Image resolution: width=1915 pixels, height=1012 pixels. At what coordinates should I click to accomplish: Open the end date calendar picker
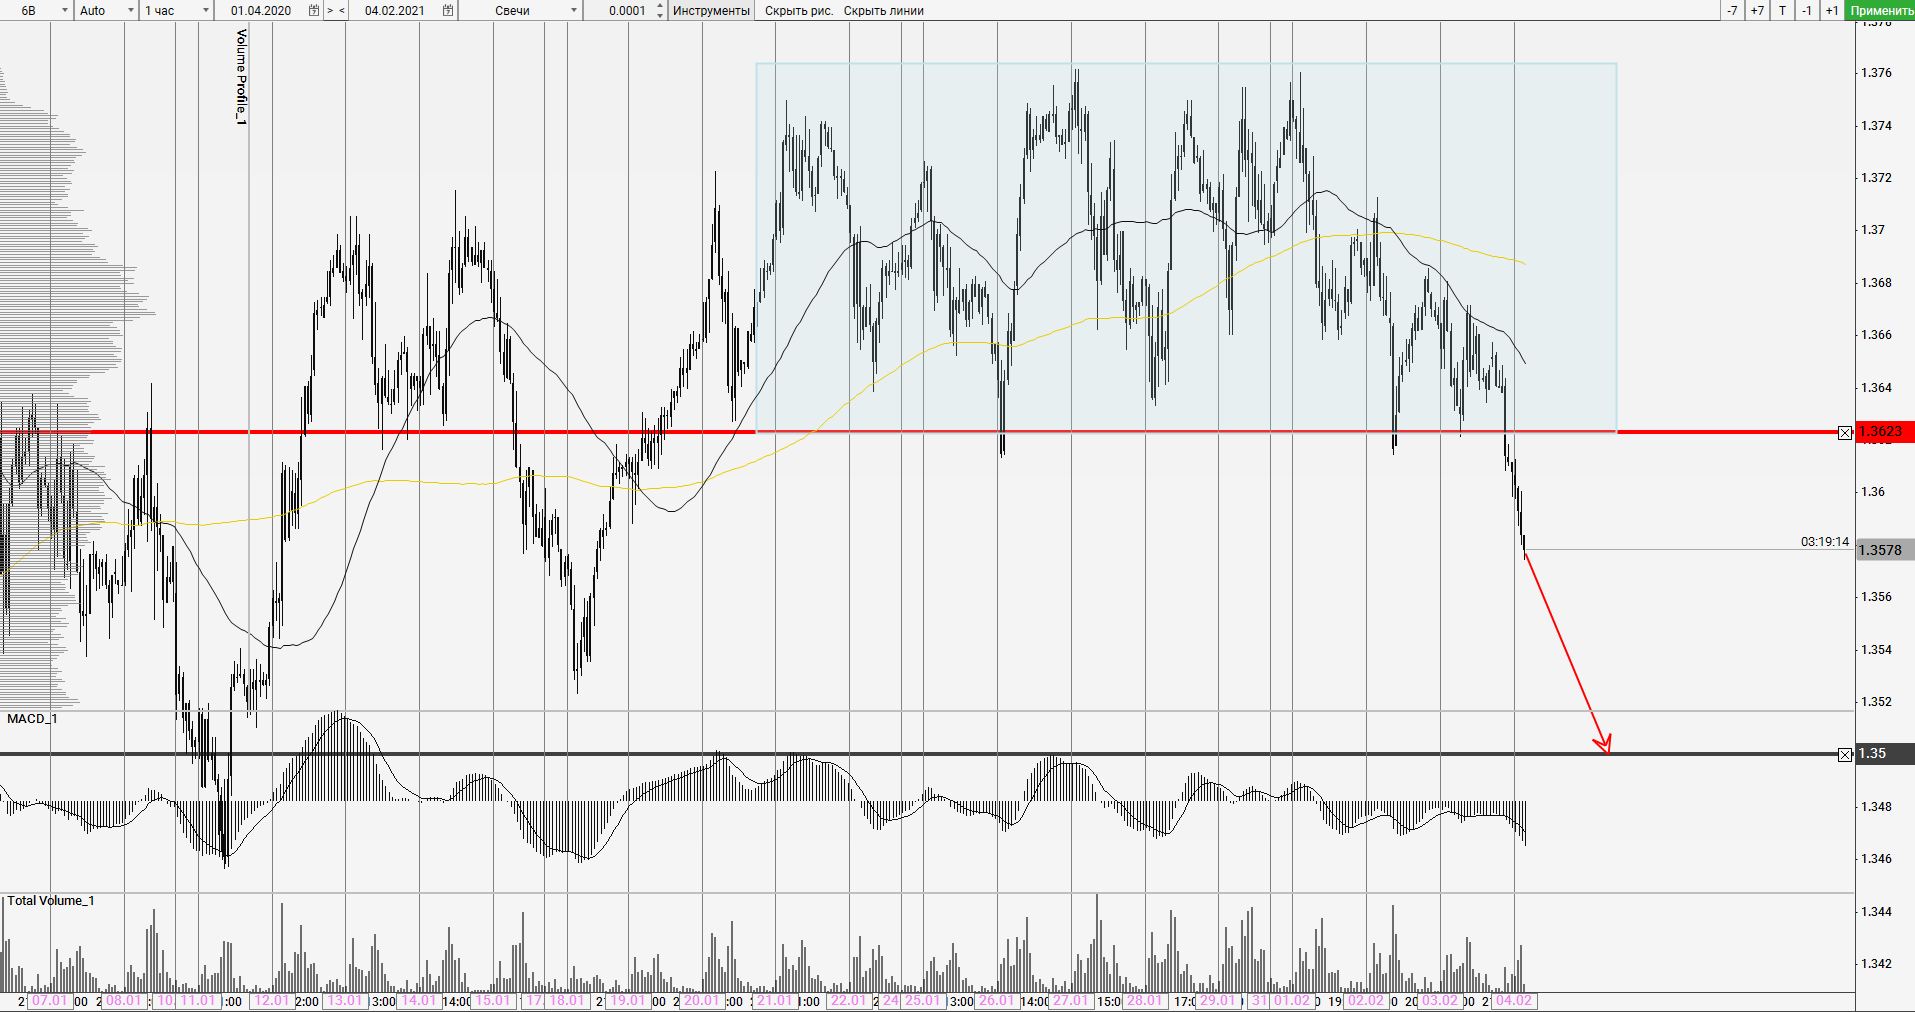448,11
